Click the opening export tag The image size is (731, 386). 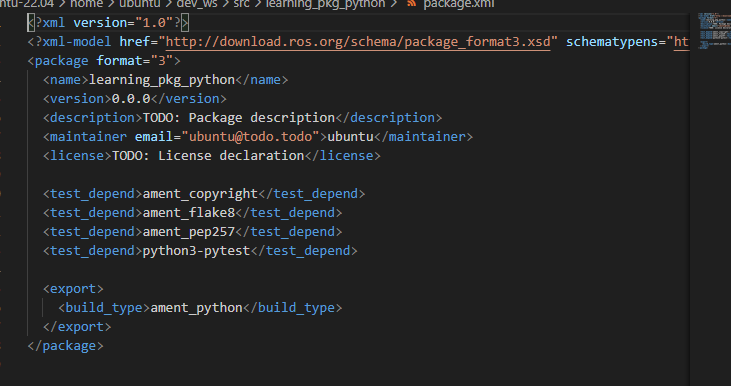(73, 289)
